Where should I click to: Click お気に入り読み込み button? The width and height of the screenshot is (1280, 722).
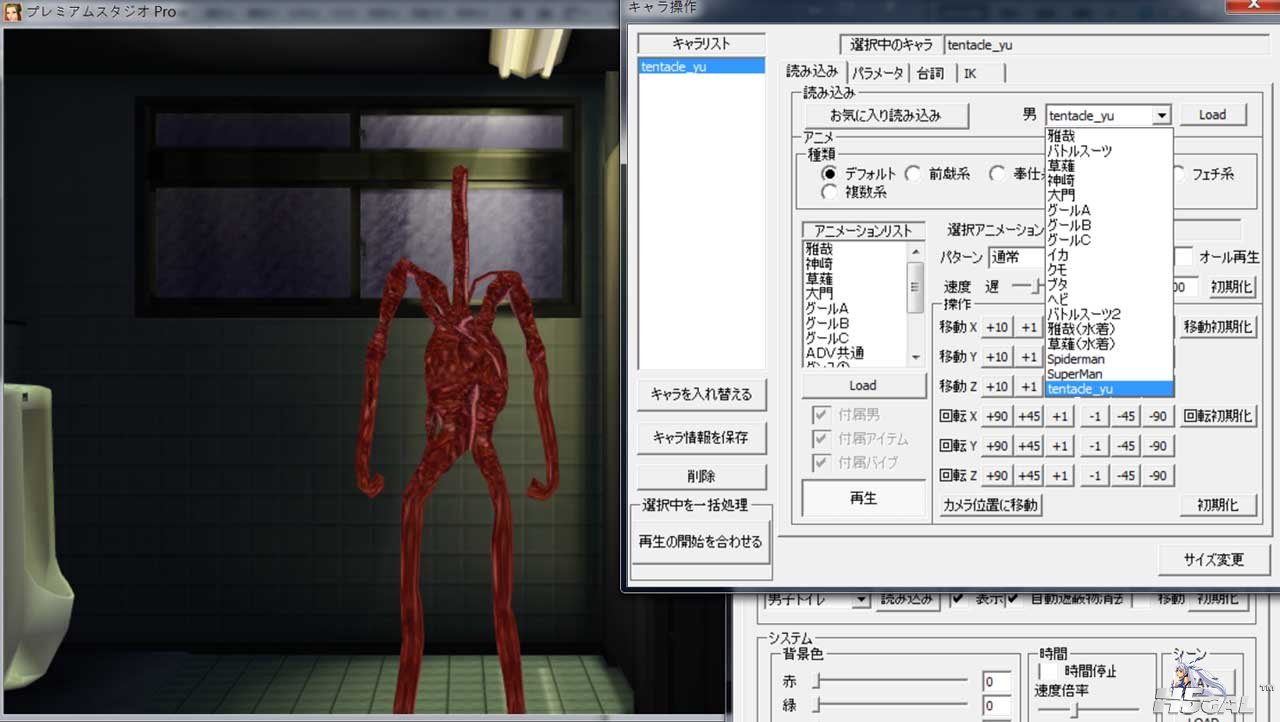(x=885, y=115)
